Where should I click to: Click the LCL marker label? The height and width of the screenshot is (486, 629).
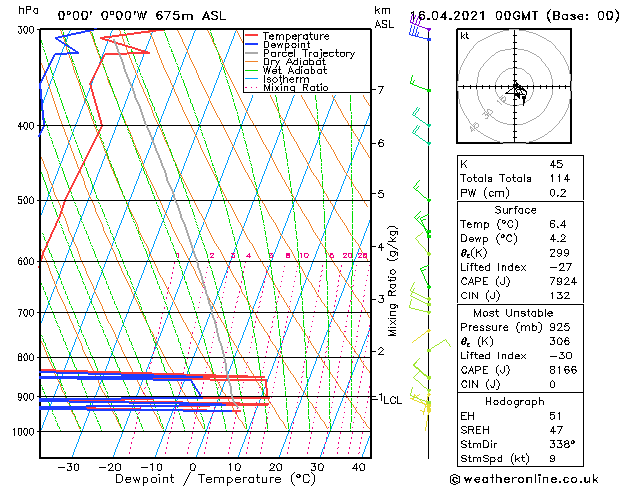[x=393, y=400]
